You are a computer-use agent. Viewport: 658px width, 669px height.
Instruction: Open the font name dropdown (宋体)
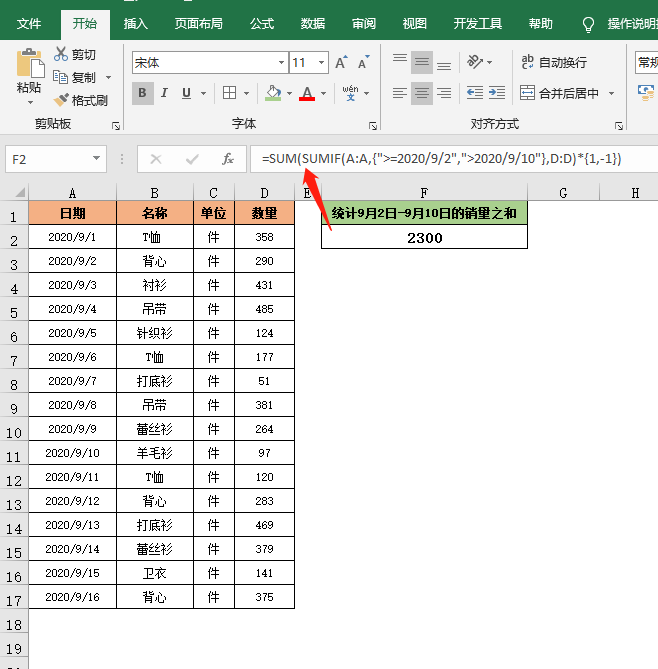click(x=279, y=63)
